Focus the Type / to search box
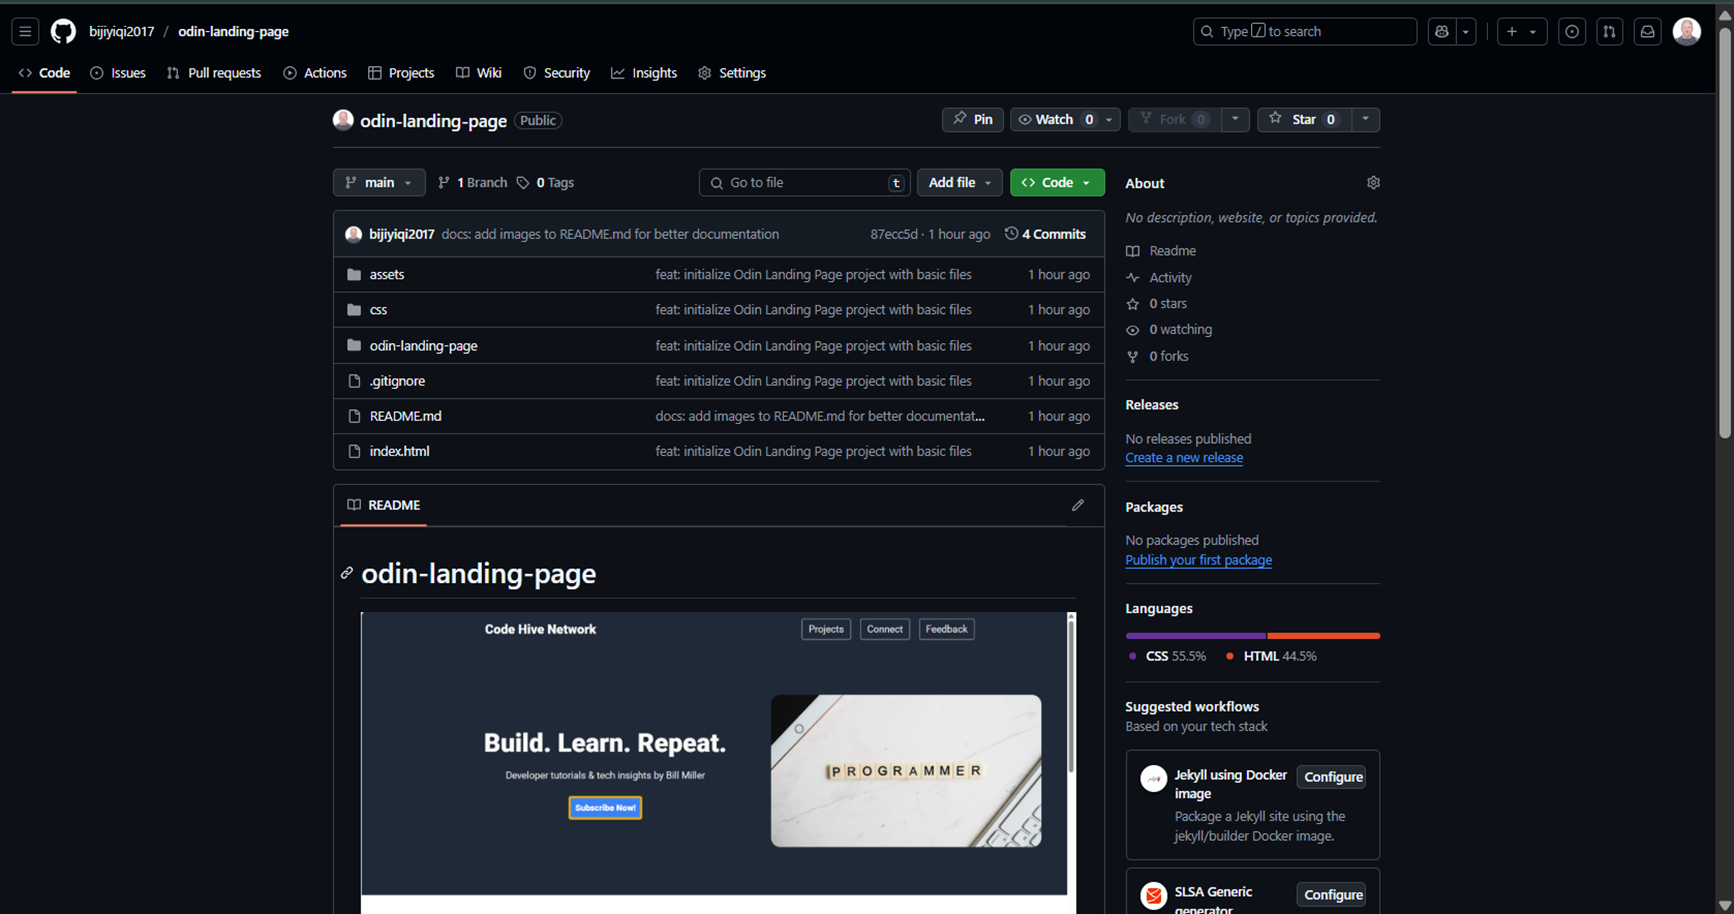The height and width of the screenshot is (914, 1734). pos(1305,32)
